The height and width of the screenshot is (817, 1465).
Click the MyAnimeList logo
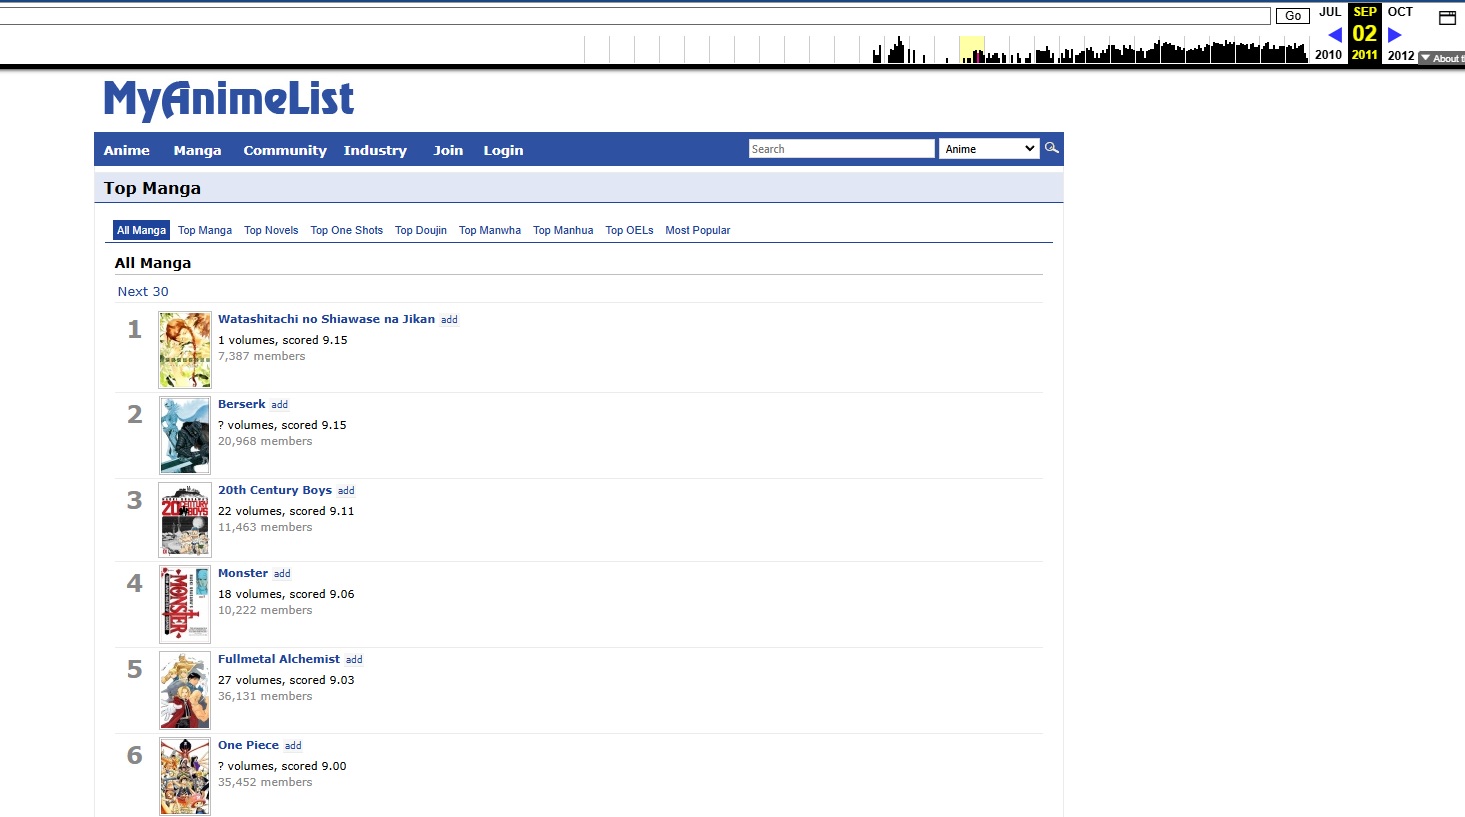[229, 100]
